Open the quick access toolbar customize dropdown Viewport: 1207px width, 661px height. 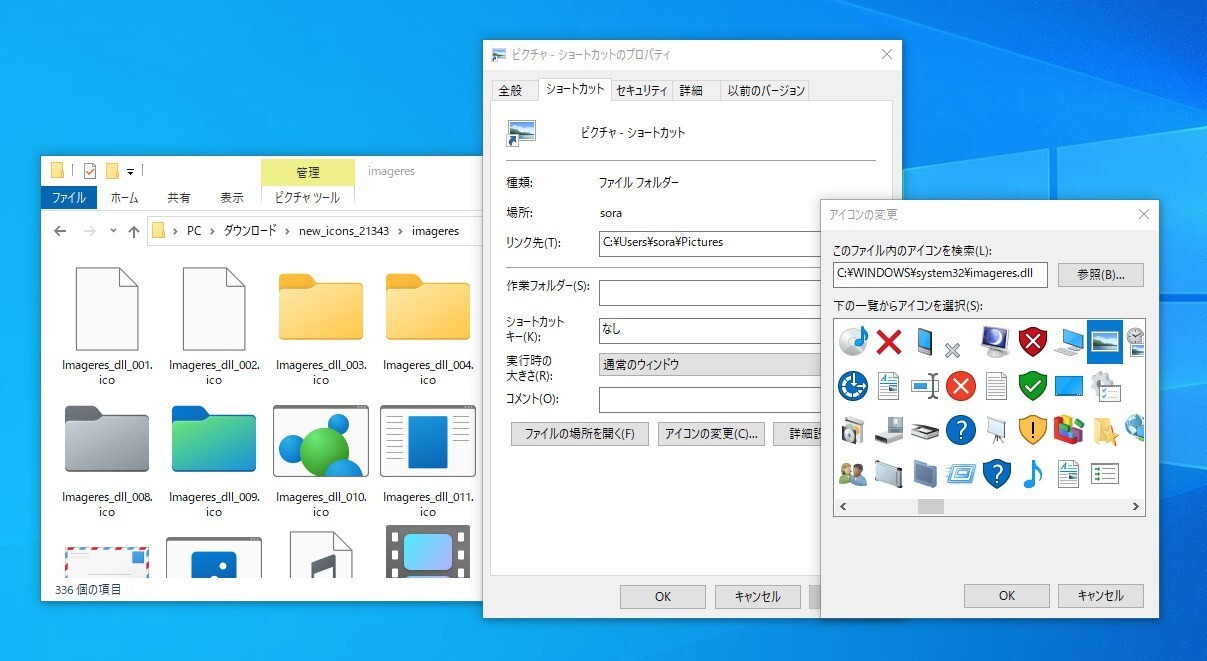(130, 171)
